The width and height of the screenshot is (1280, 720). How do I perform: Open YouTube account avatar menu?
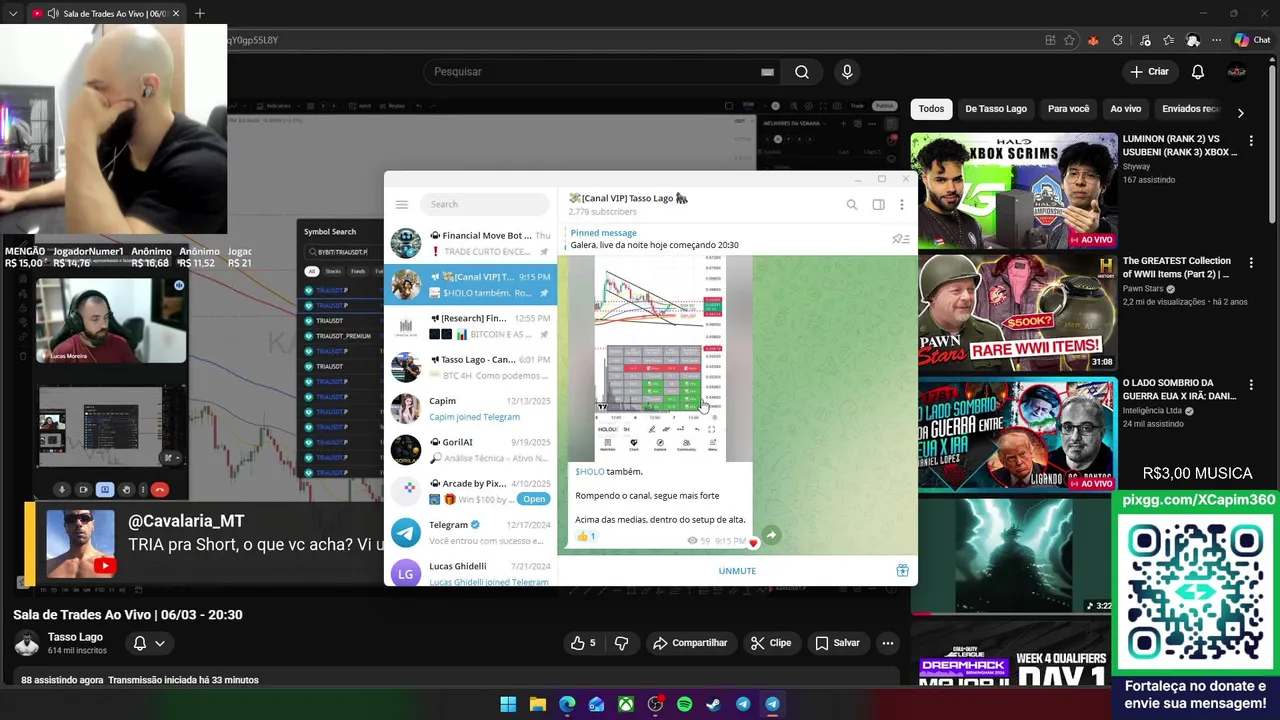1237,72
